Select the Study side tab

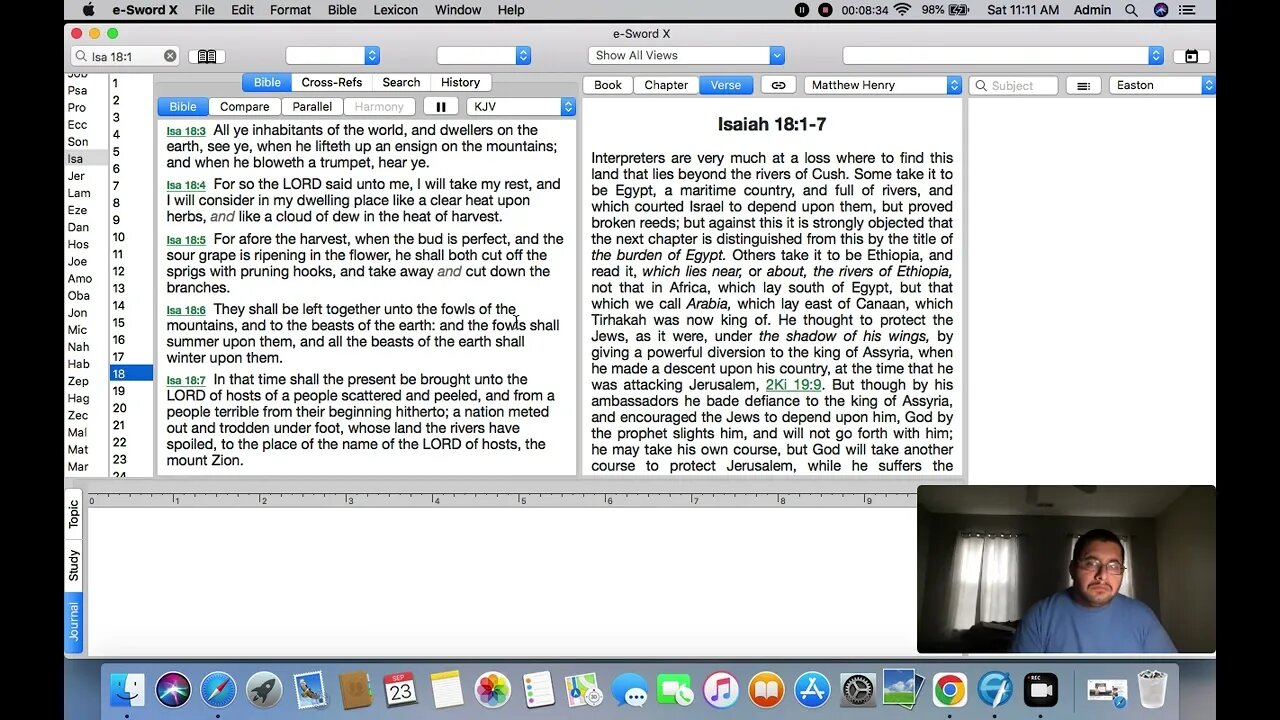click(74, 565)
